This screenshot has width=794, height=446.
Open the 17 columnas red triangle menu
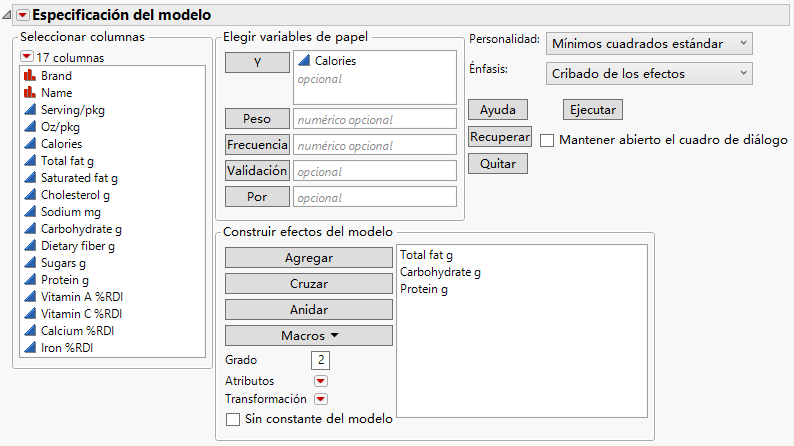(27, 58)
